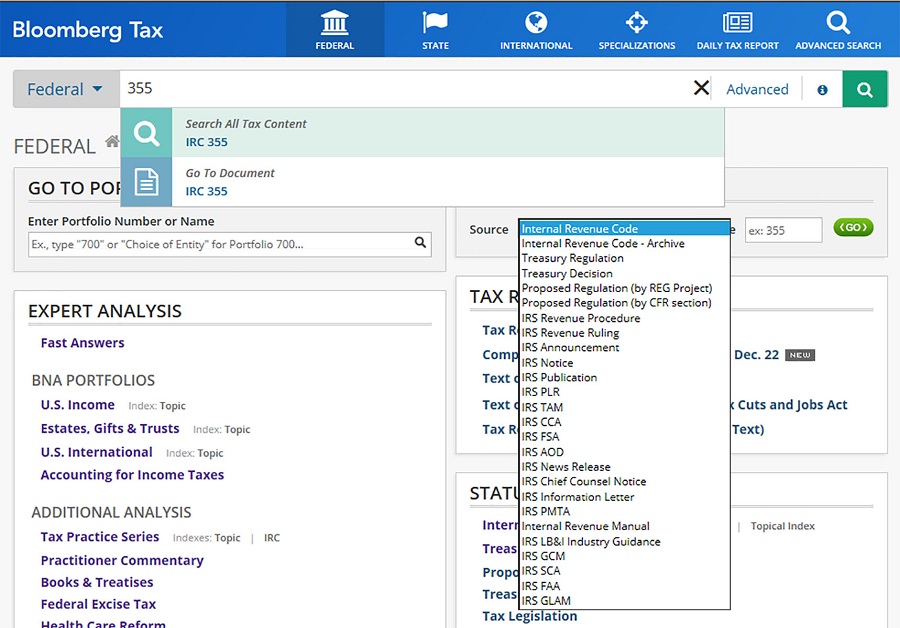Click the Advanced search link
900x628 pixels.
[x=757, y=90]
